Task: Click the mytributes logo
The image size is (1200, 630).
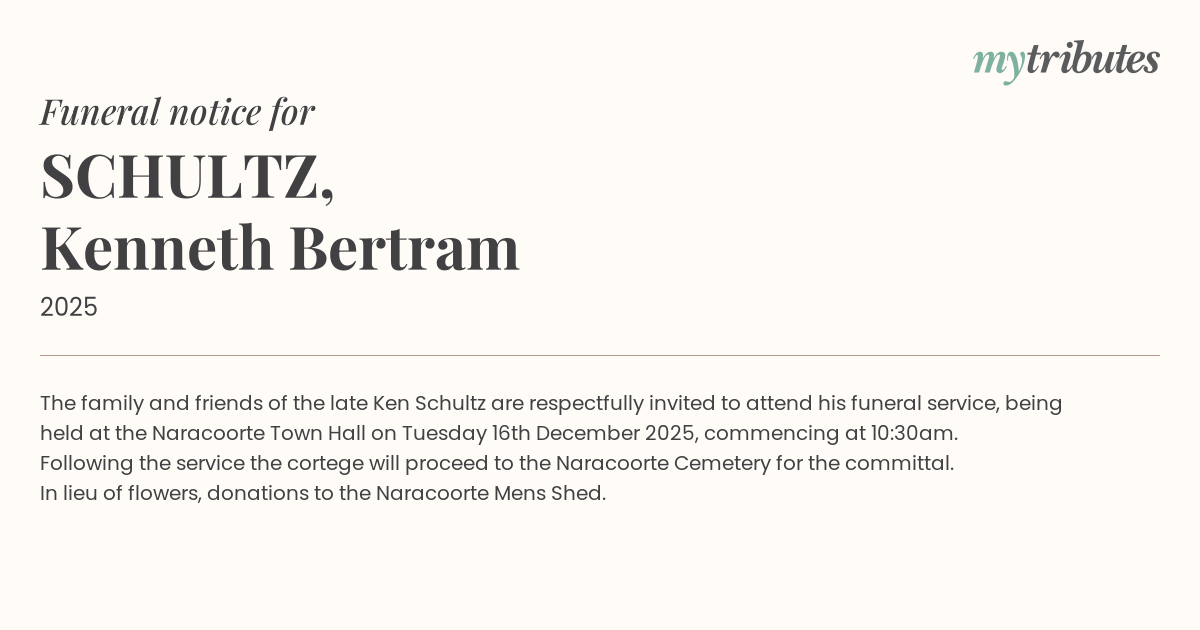Action: (1066, 60)
